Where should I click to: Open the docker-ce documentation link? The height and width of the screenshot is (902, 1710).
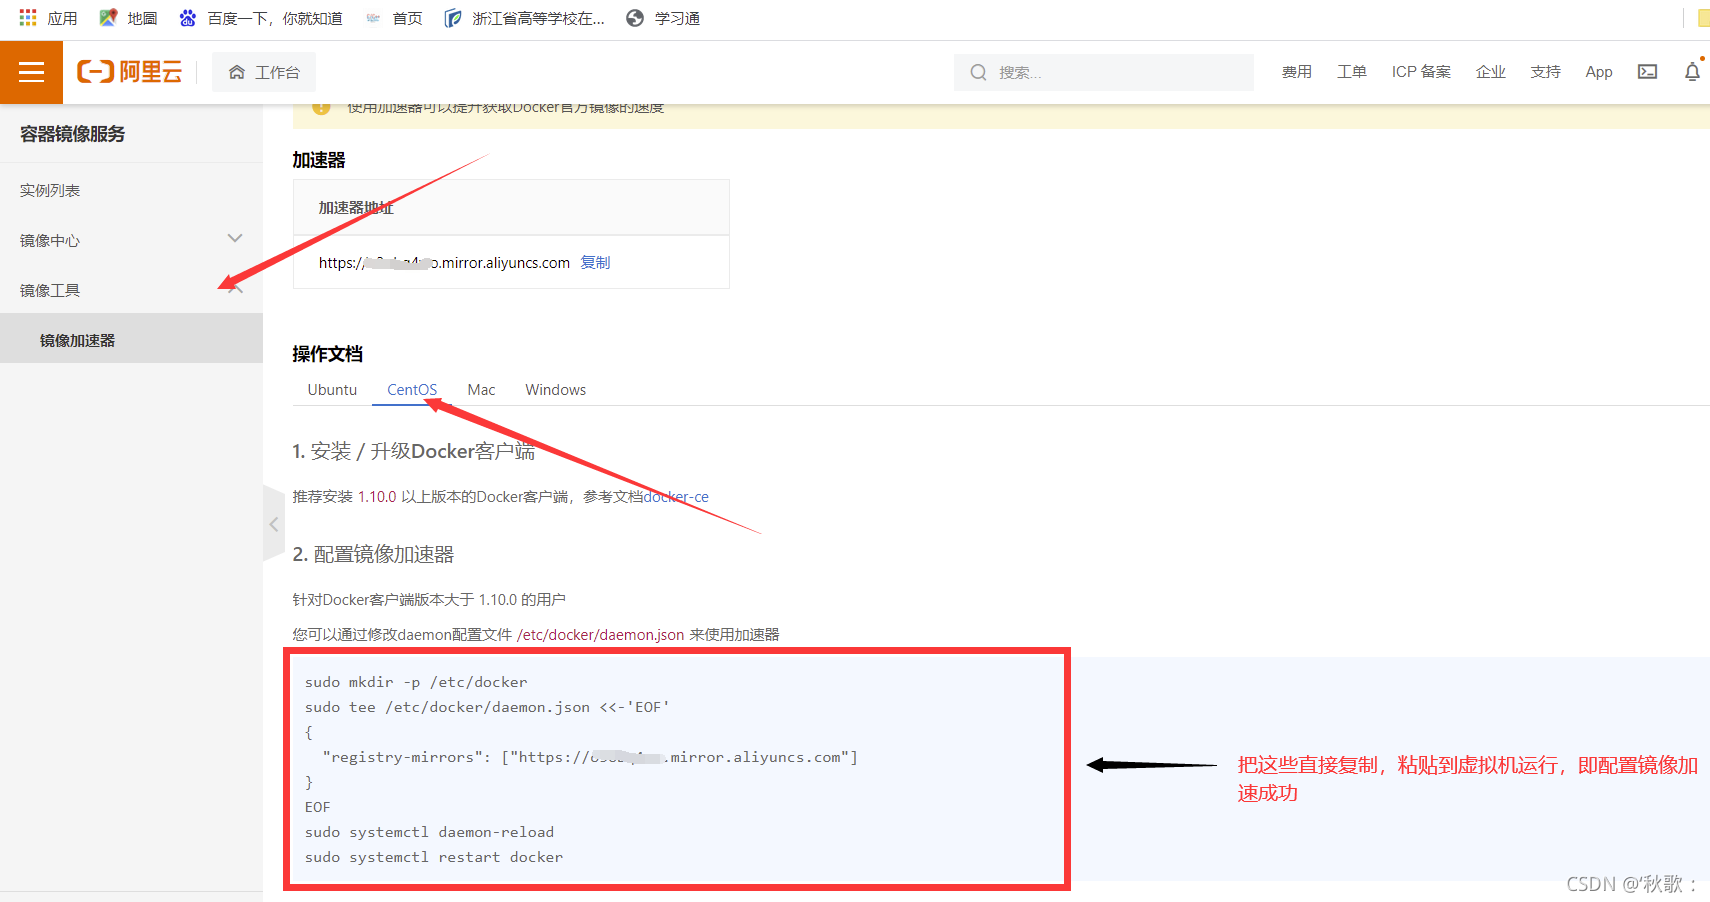[x=676, y=497]
